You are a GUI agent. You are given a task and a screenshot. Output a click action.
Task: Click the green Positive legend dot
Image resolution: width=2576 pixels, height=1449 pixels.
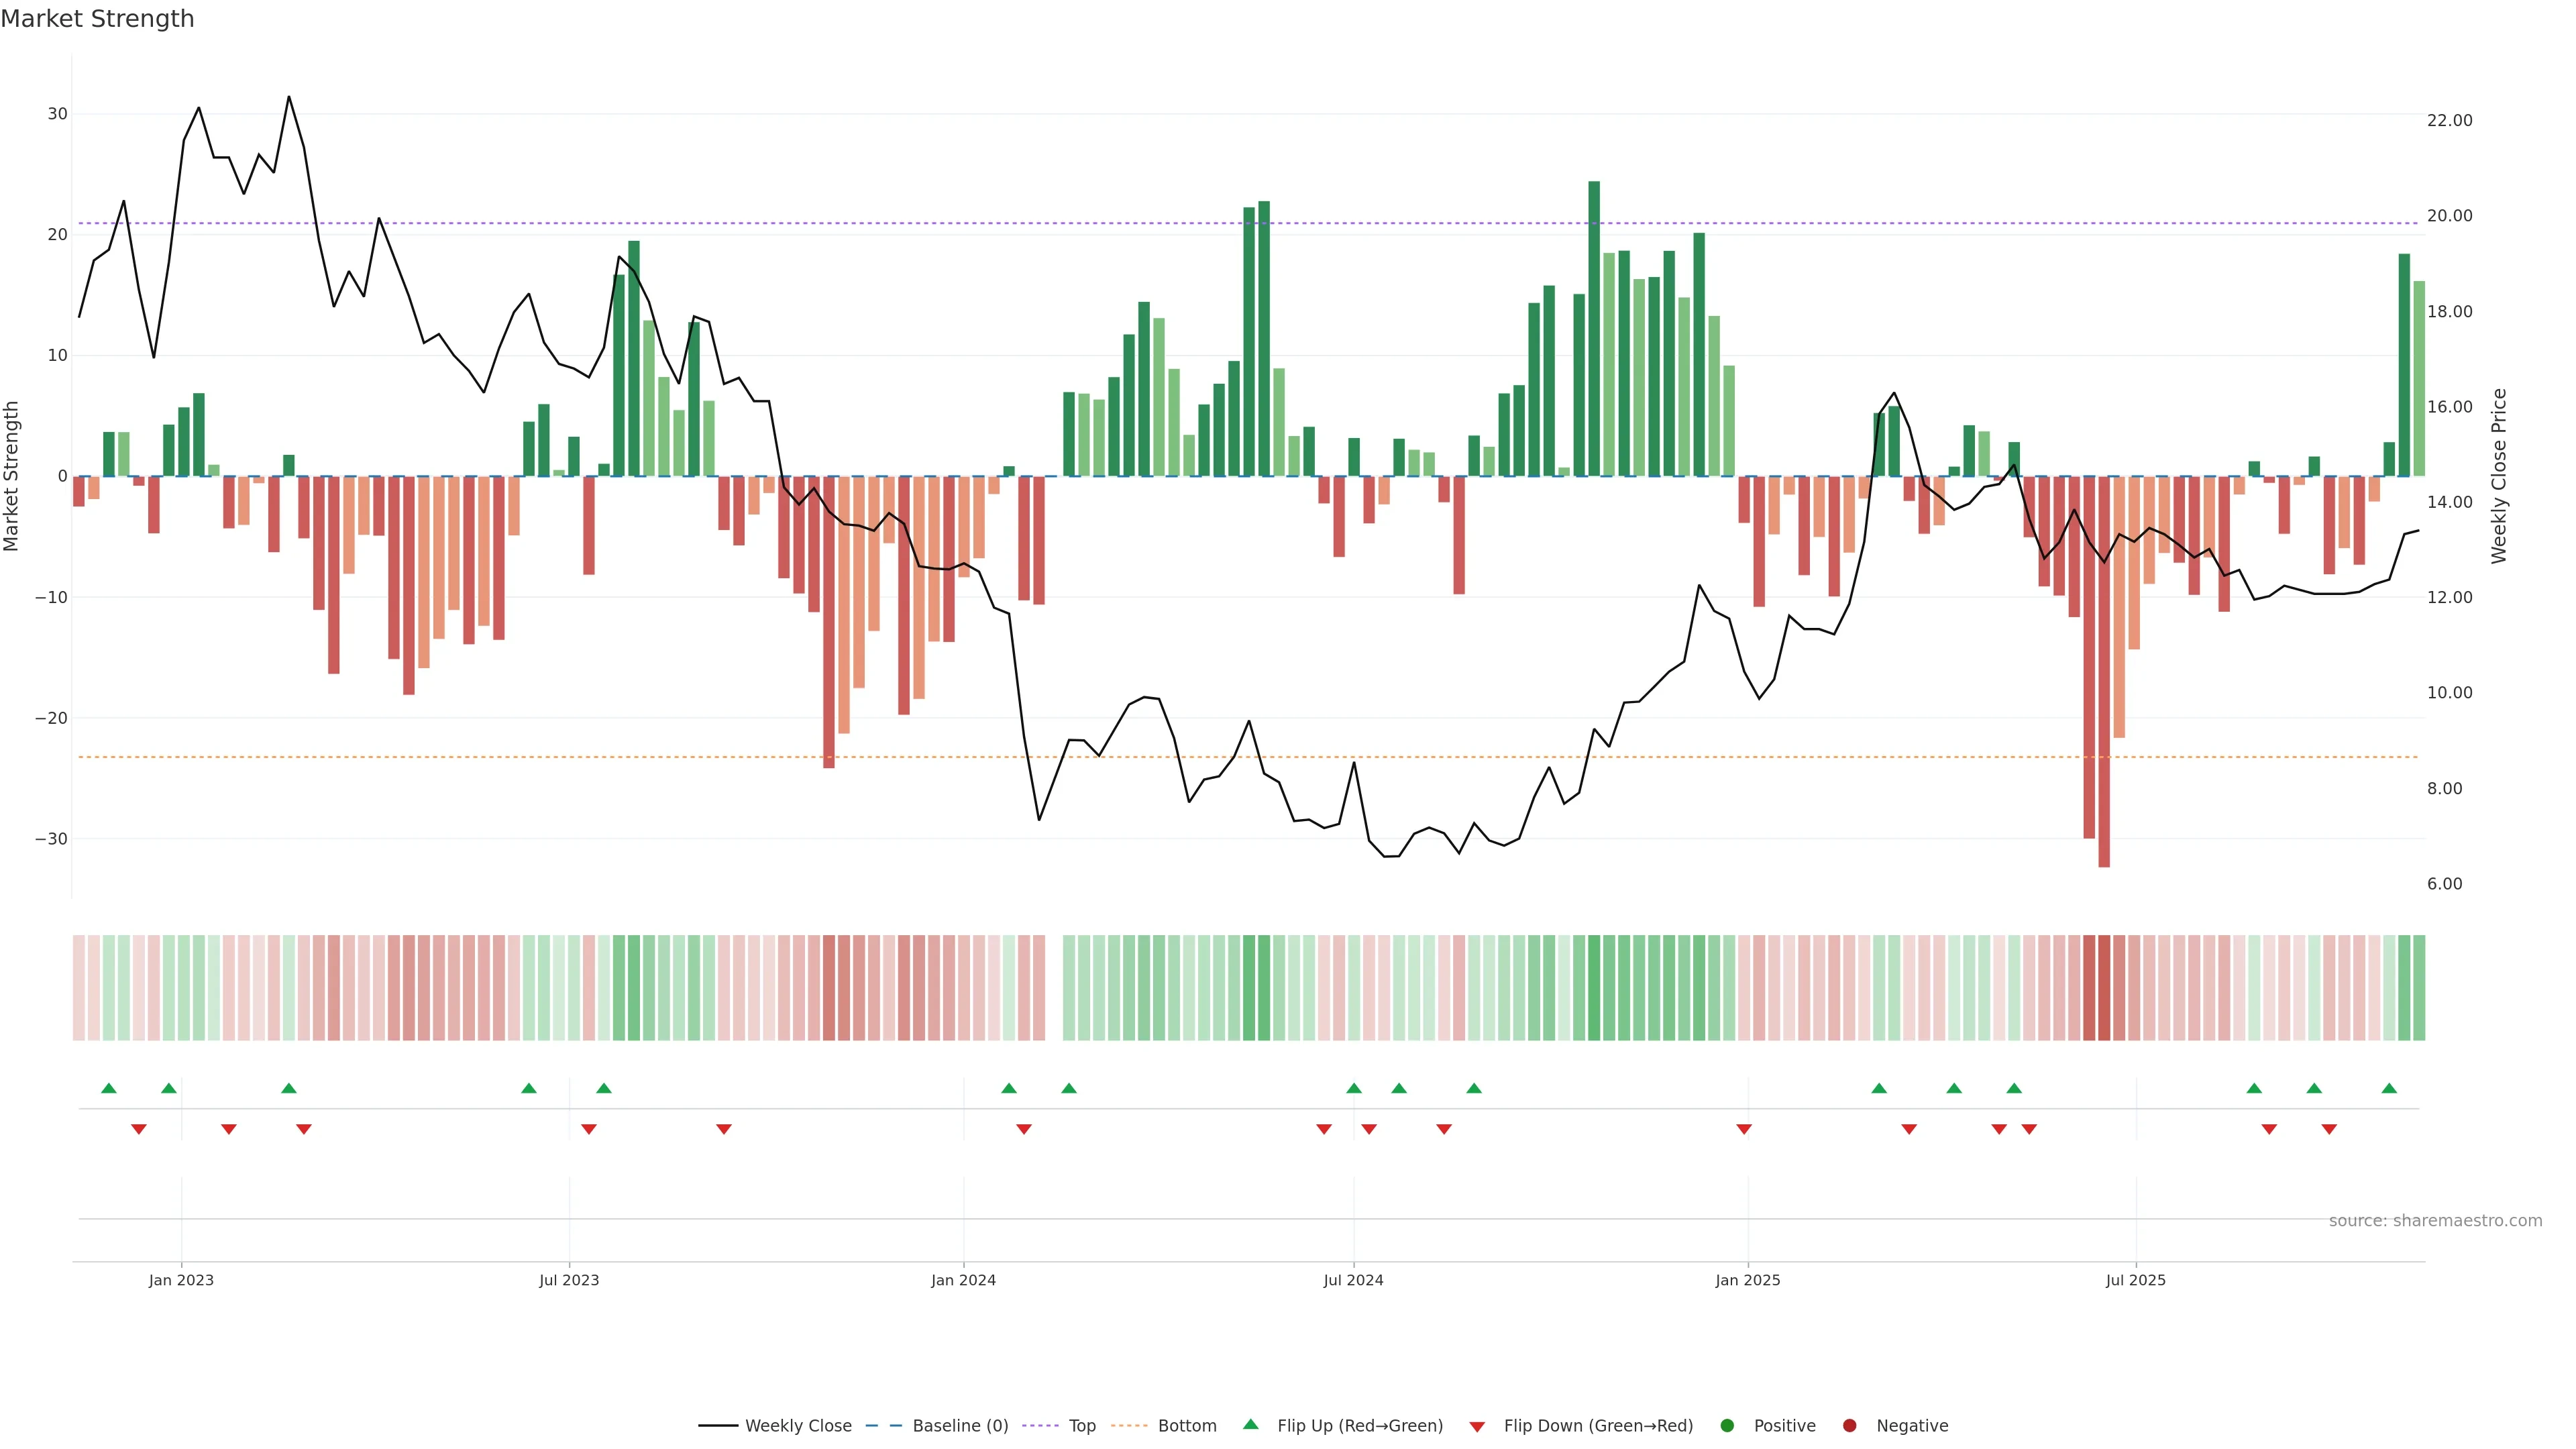1727,1426
